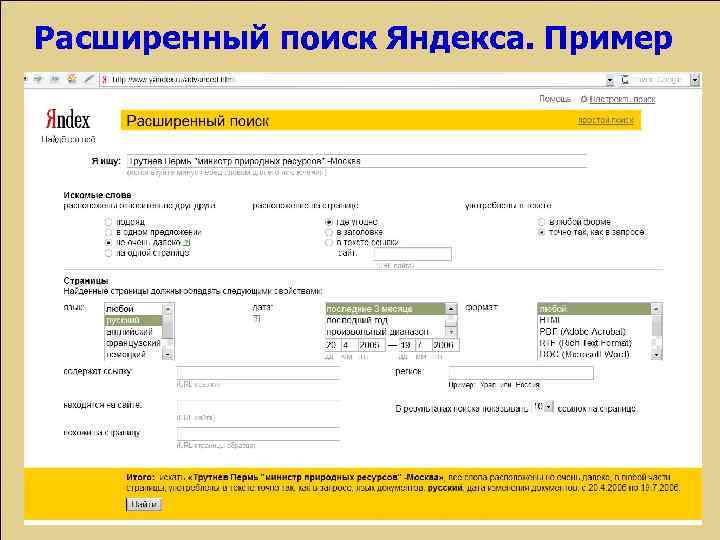Viewport: 720px width, 540px height.
Task: Choose 'DOC (Microsoft Word)' format
Action: click(594, 354)
